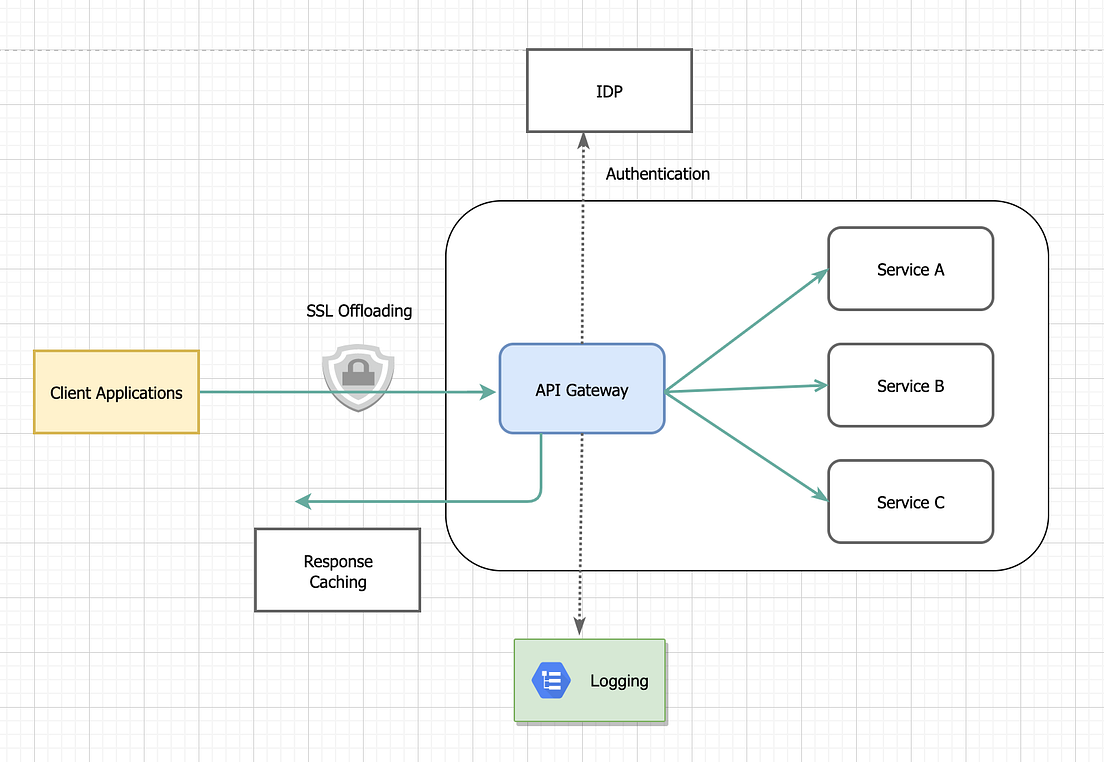Click the API Gateway blue node
This screenshot has width=1104, height=762.
pyautogui.click(x=581, y=390)
